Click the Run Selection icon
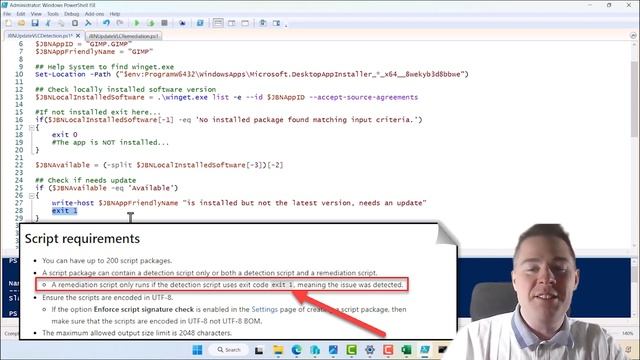 coord(151,23)
